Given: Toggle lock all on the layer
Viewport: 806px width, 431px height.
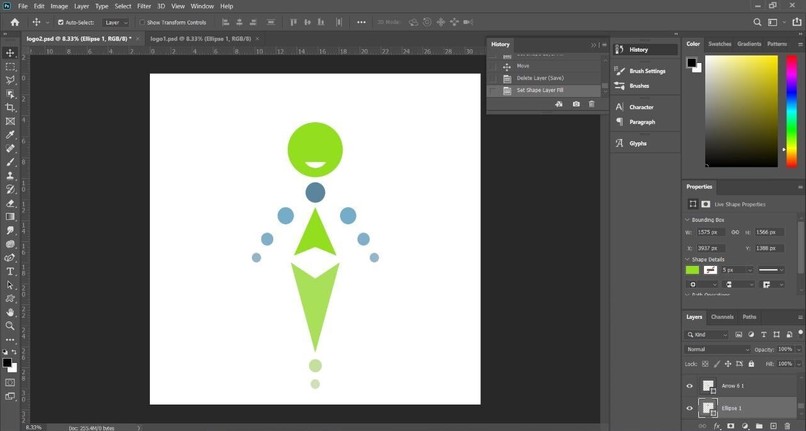Looking at the screenshot, I should coord(751,364).
